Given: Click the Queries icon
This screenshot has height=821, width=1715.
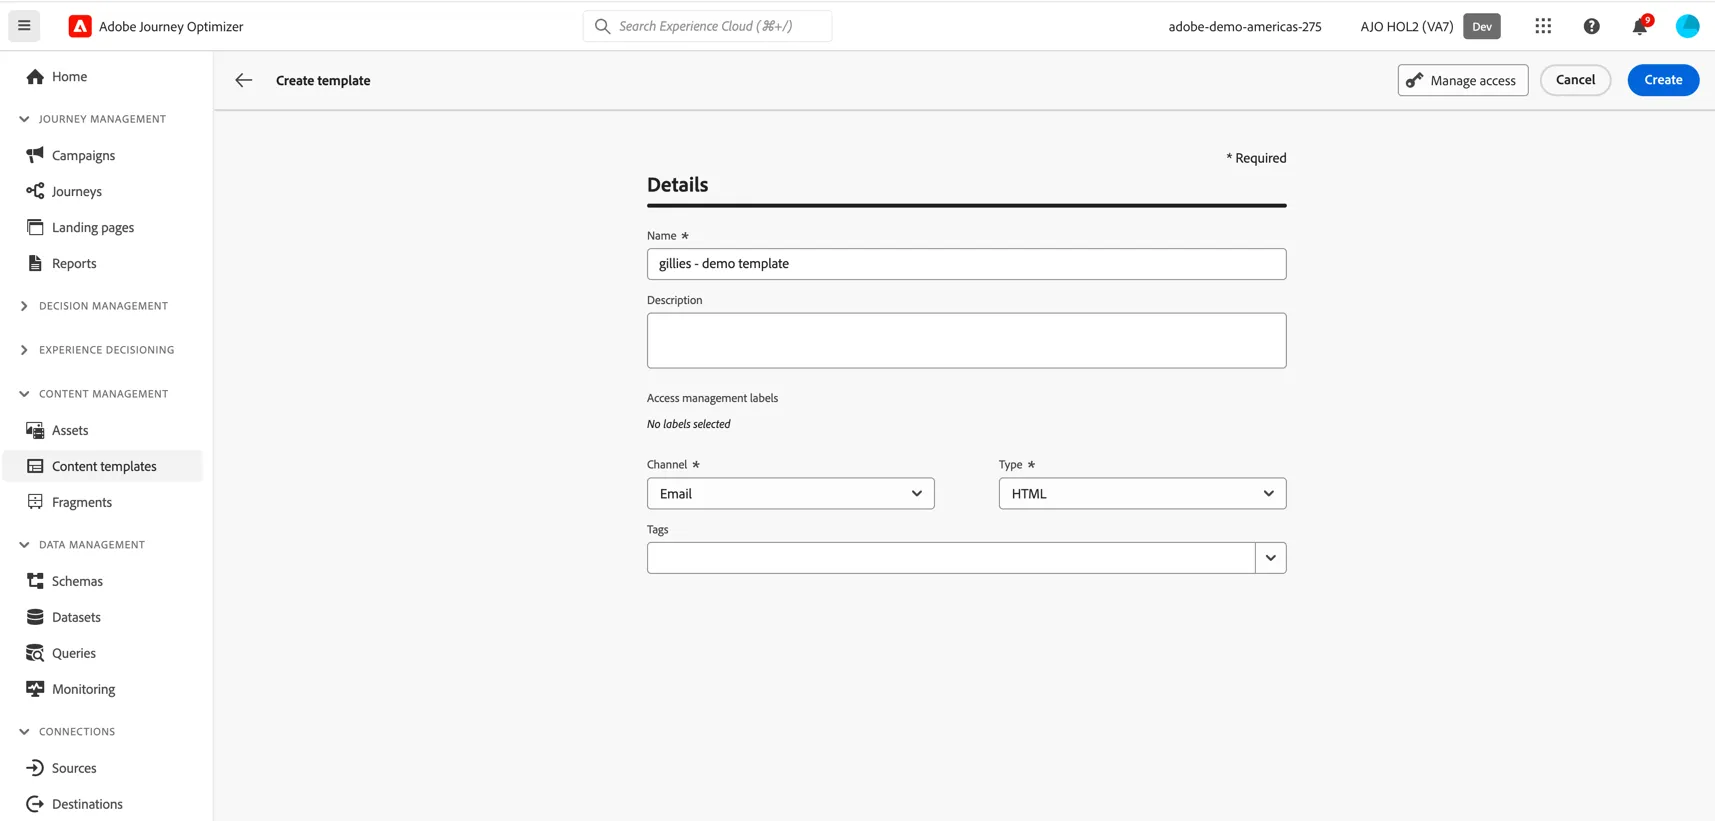Looking at the screenshot, I should [x=35, y=653].
